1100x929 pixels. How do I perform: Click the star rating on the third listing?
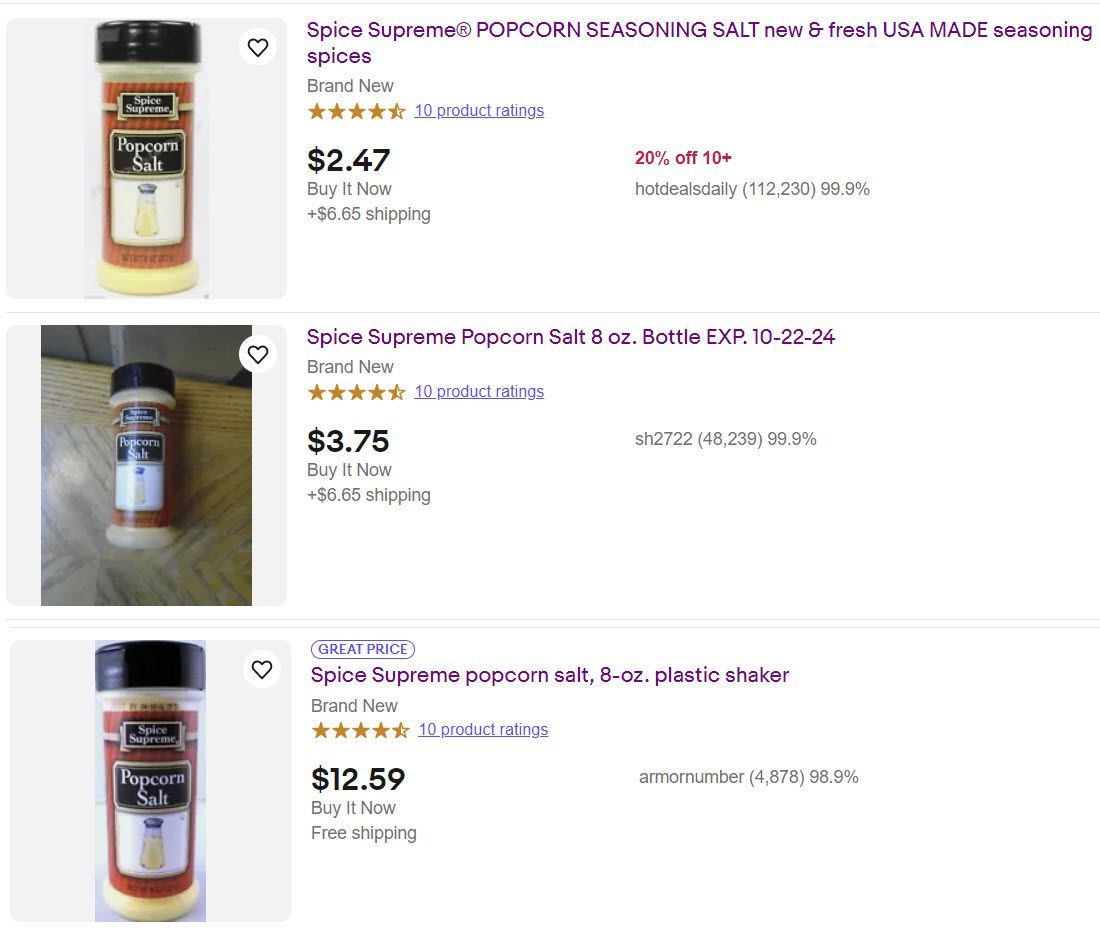(x=360, y=730)
